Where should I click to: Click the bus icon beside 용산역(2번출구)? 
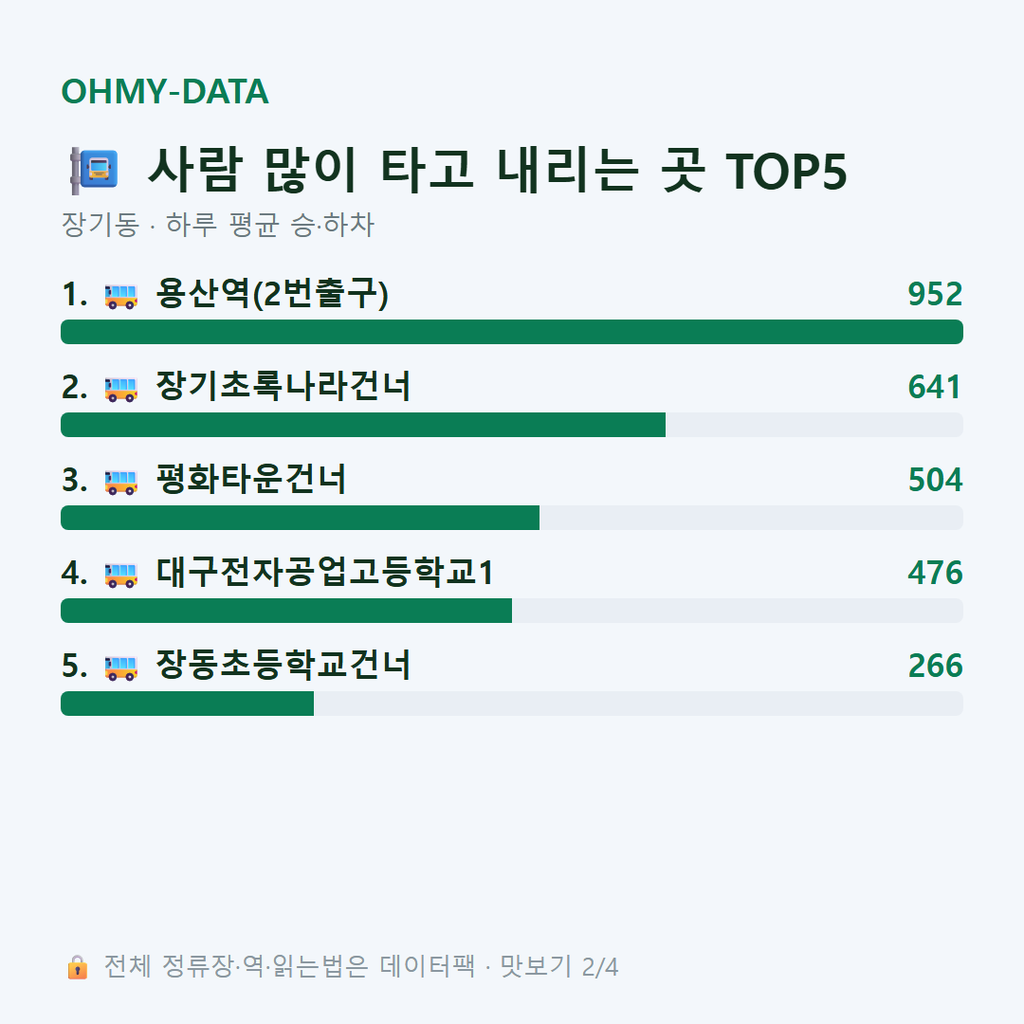tap(121, 296)
